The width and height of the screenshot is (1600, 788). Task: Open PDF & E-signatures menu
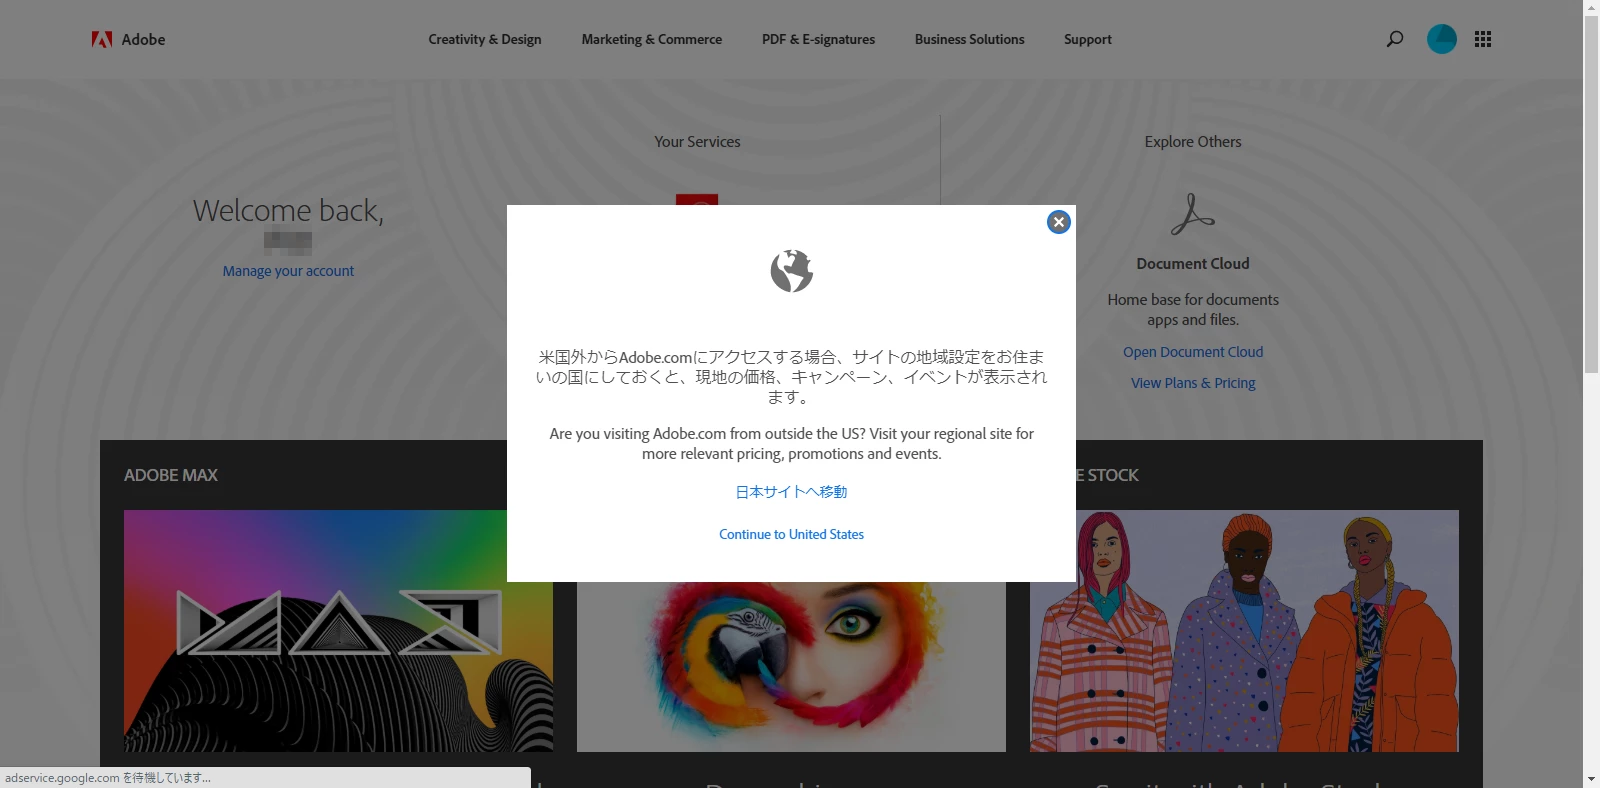point(818,39)
